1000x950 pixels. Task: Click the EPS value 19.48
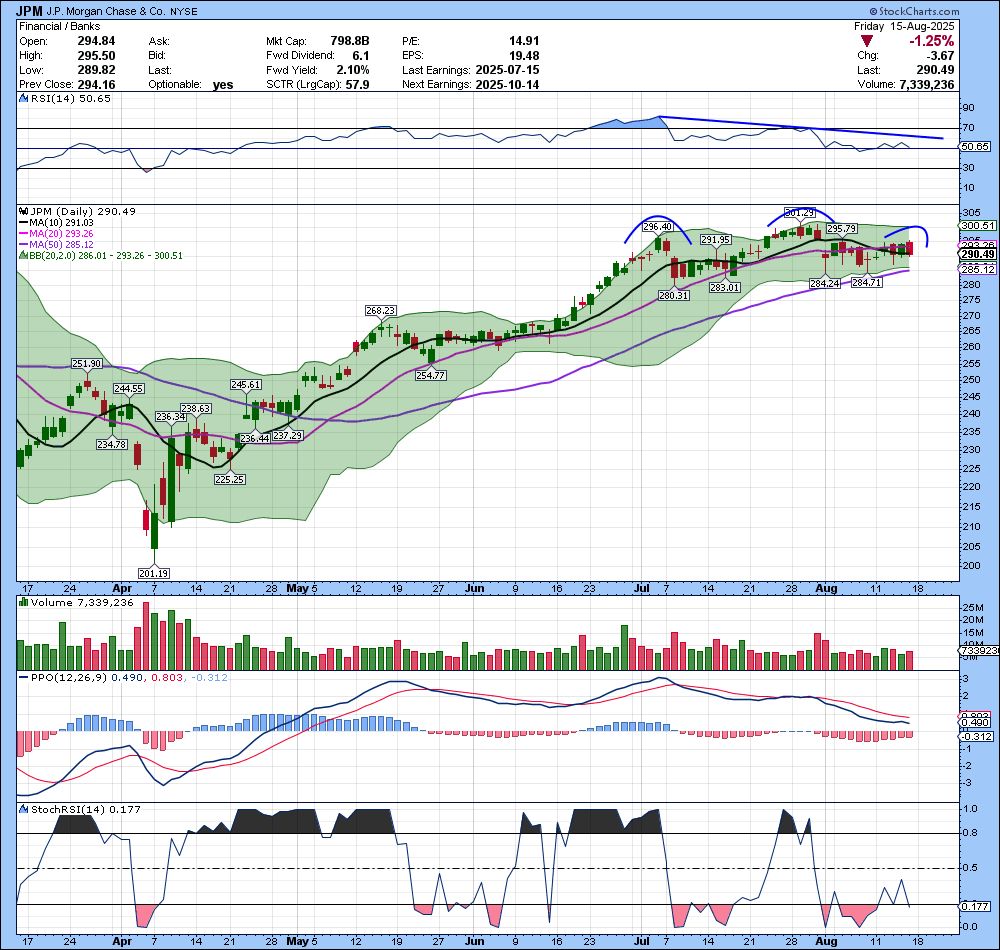(x=524, y=56)
